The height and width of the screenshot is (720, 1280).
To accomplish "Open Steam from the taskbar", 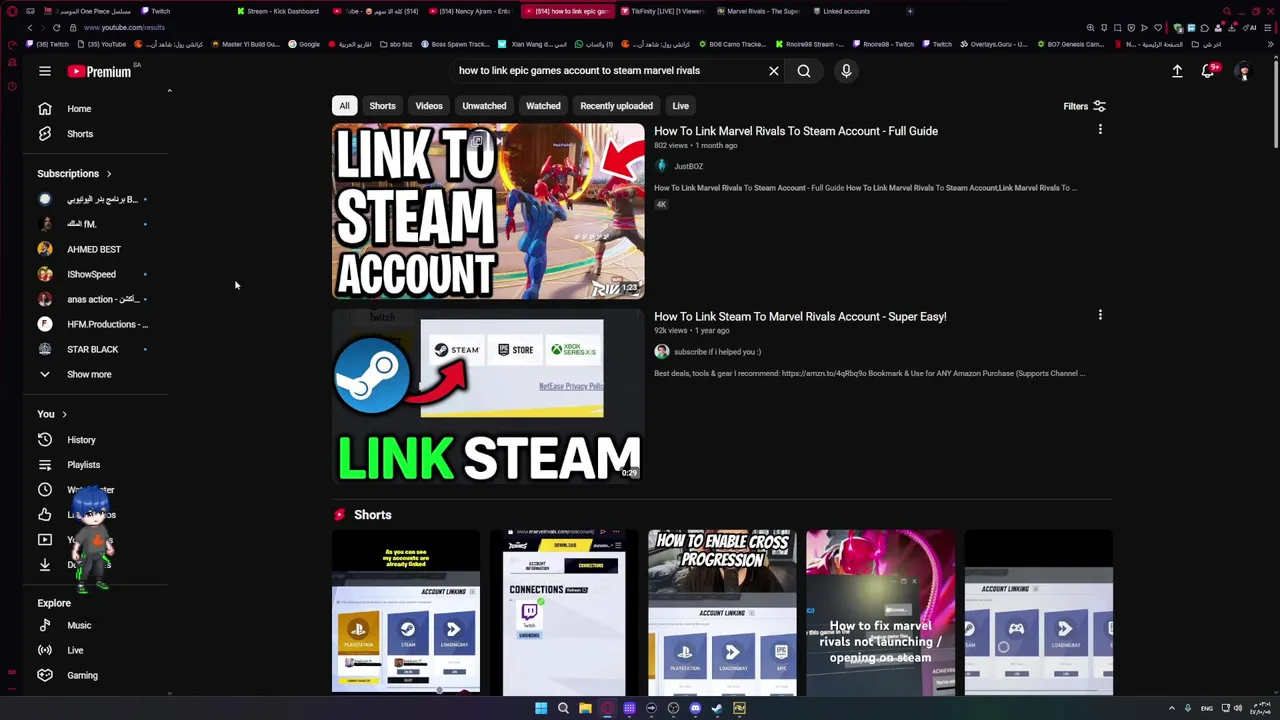I will click(x=717, y=709).
